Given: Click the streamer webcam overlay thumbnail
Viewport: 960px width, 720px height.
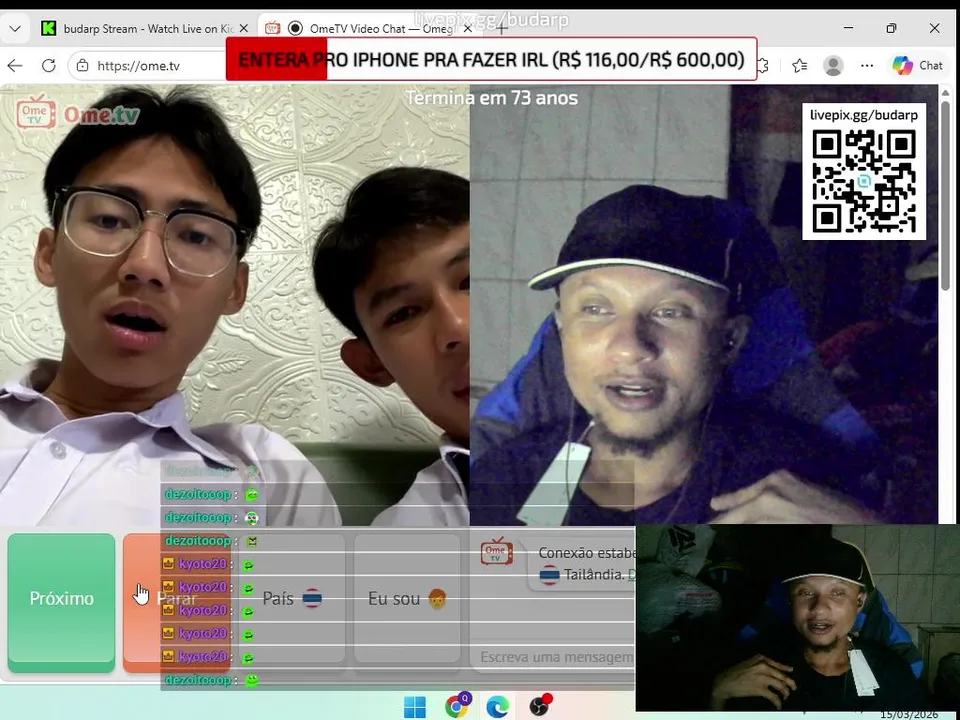Looking at the screenshot, I should (797, 618).
